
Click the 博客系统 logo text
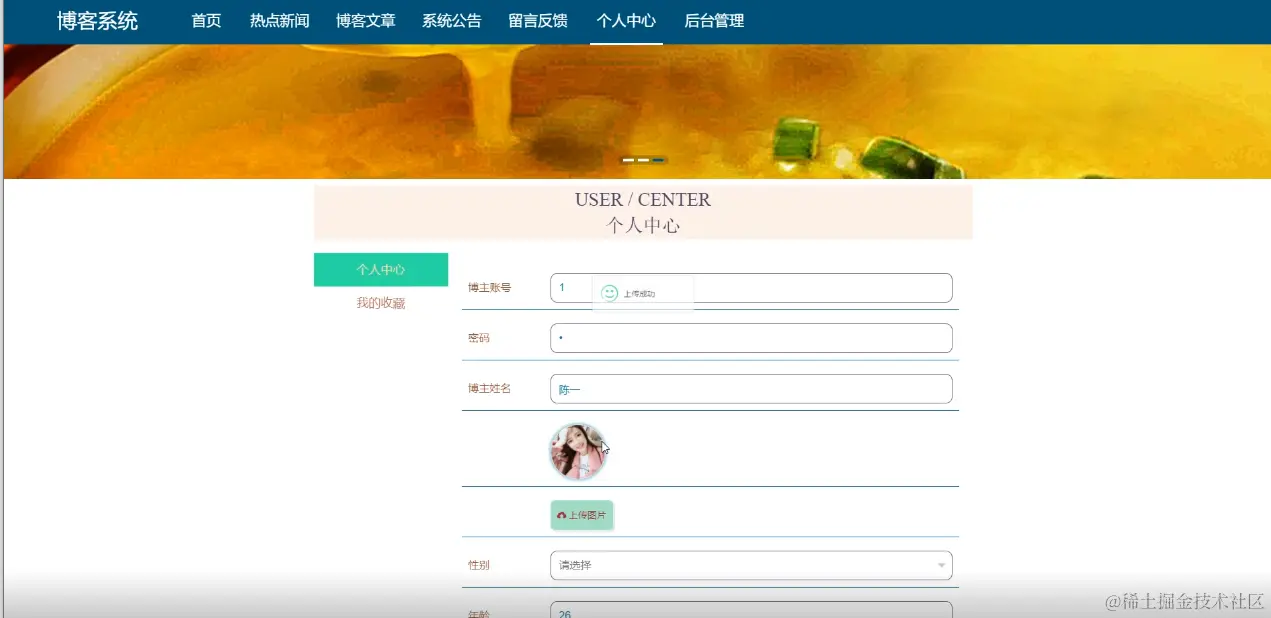[x=98, y=21]
